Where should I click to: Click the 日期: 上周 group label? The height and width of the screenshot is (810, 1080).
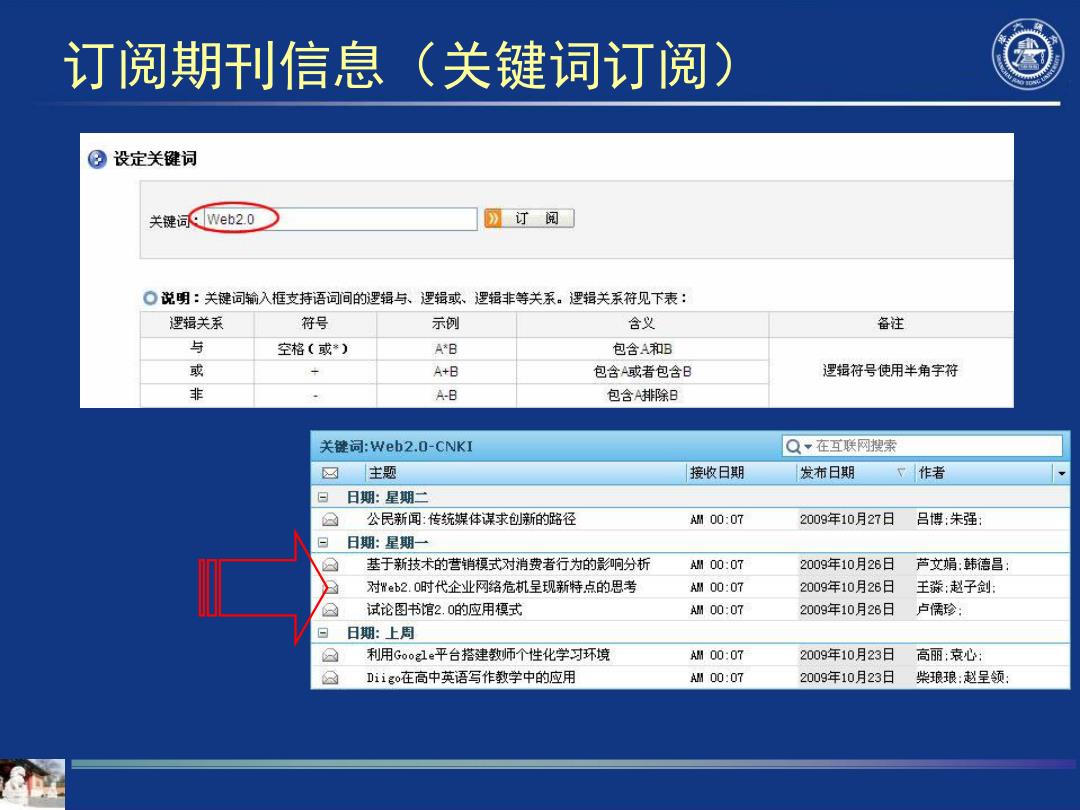click(380, 633)
